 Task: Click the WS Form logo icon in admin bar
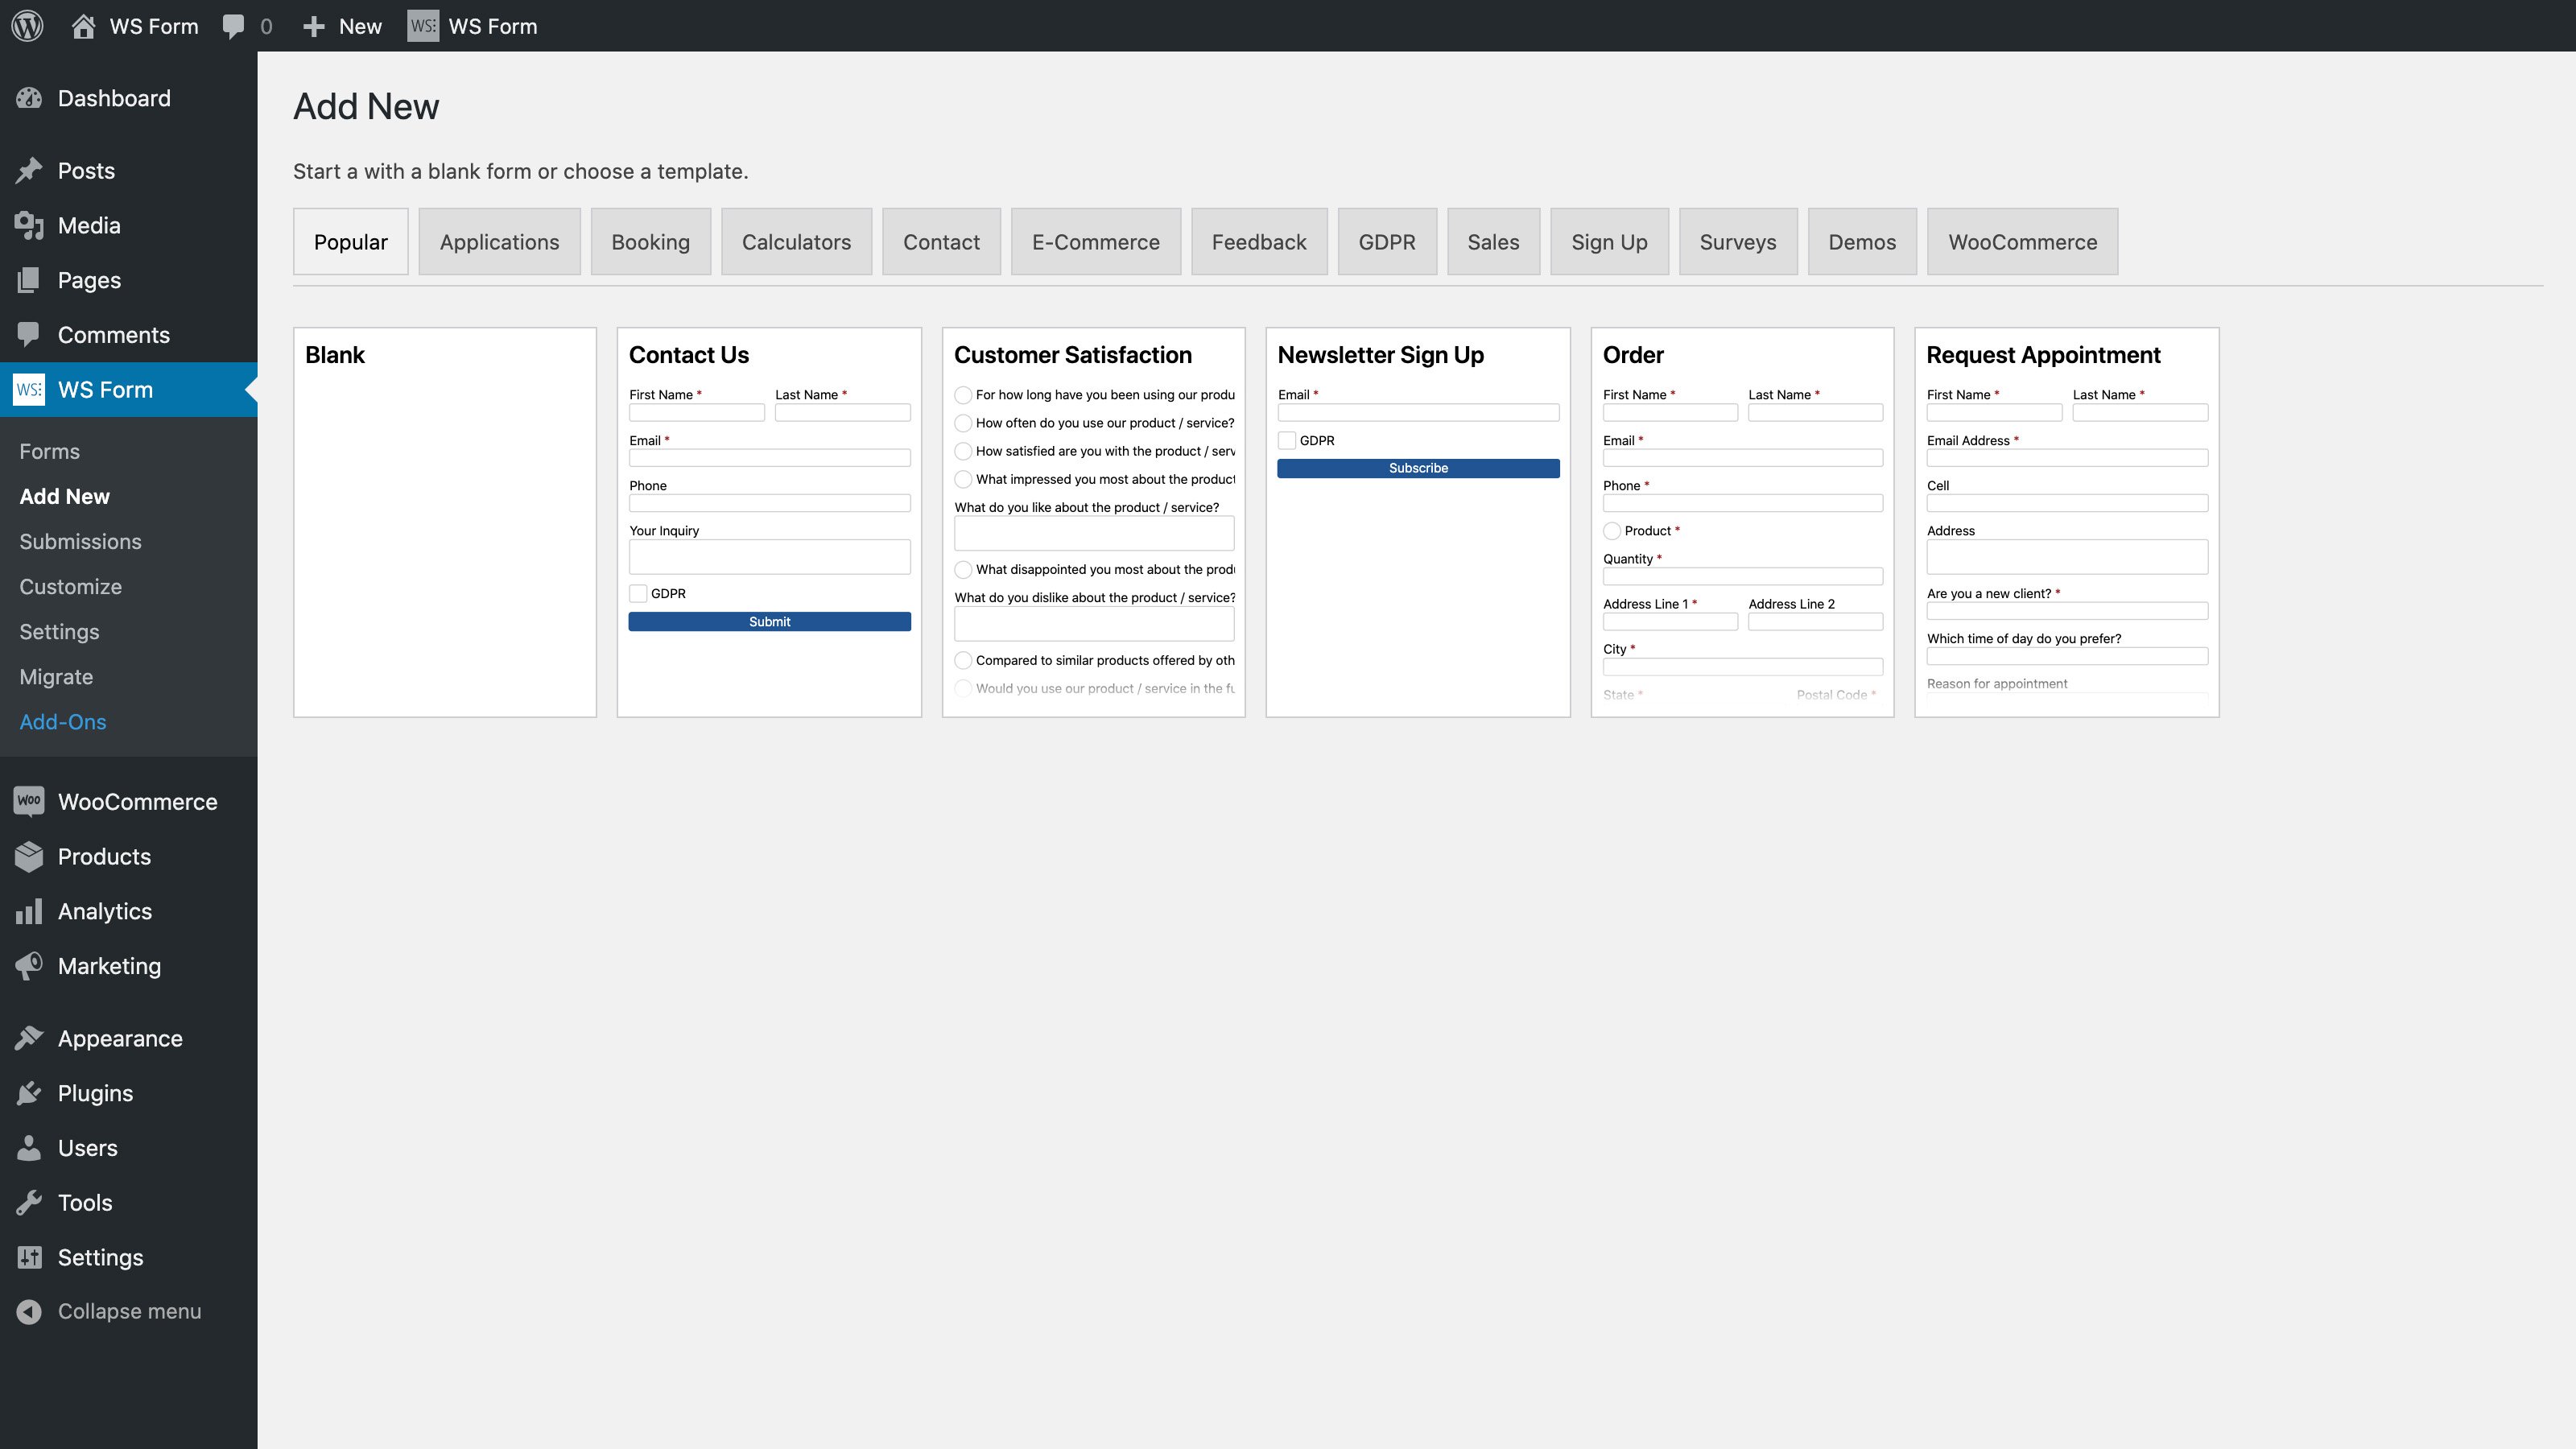(423, 26)
